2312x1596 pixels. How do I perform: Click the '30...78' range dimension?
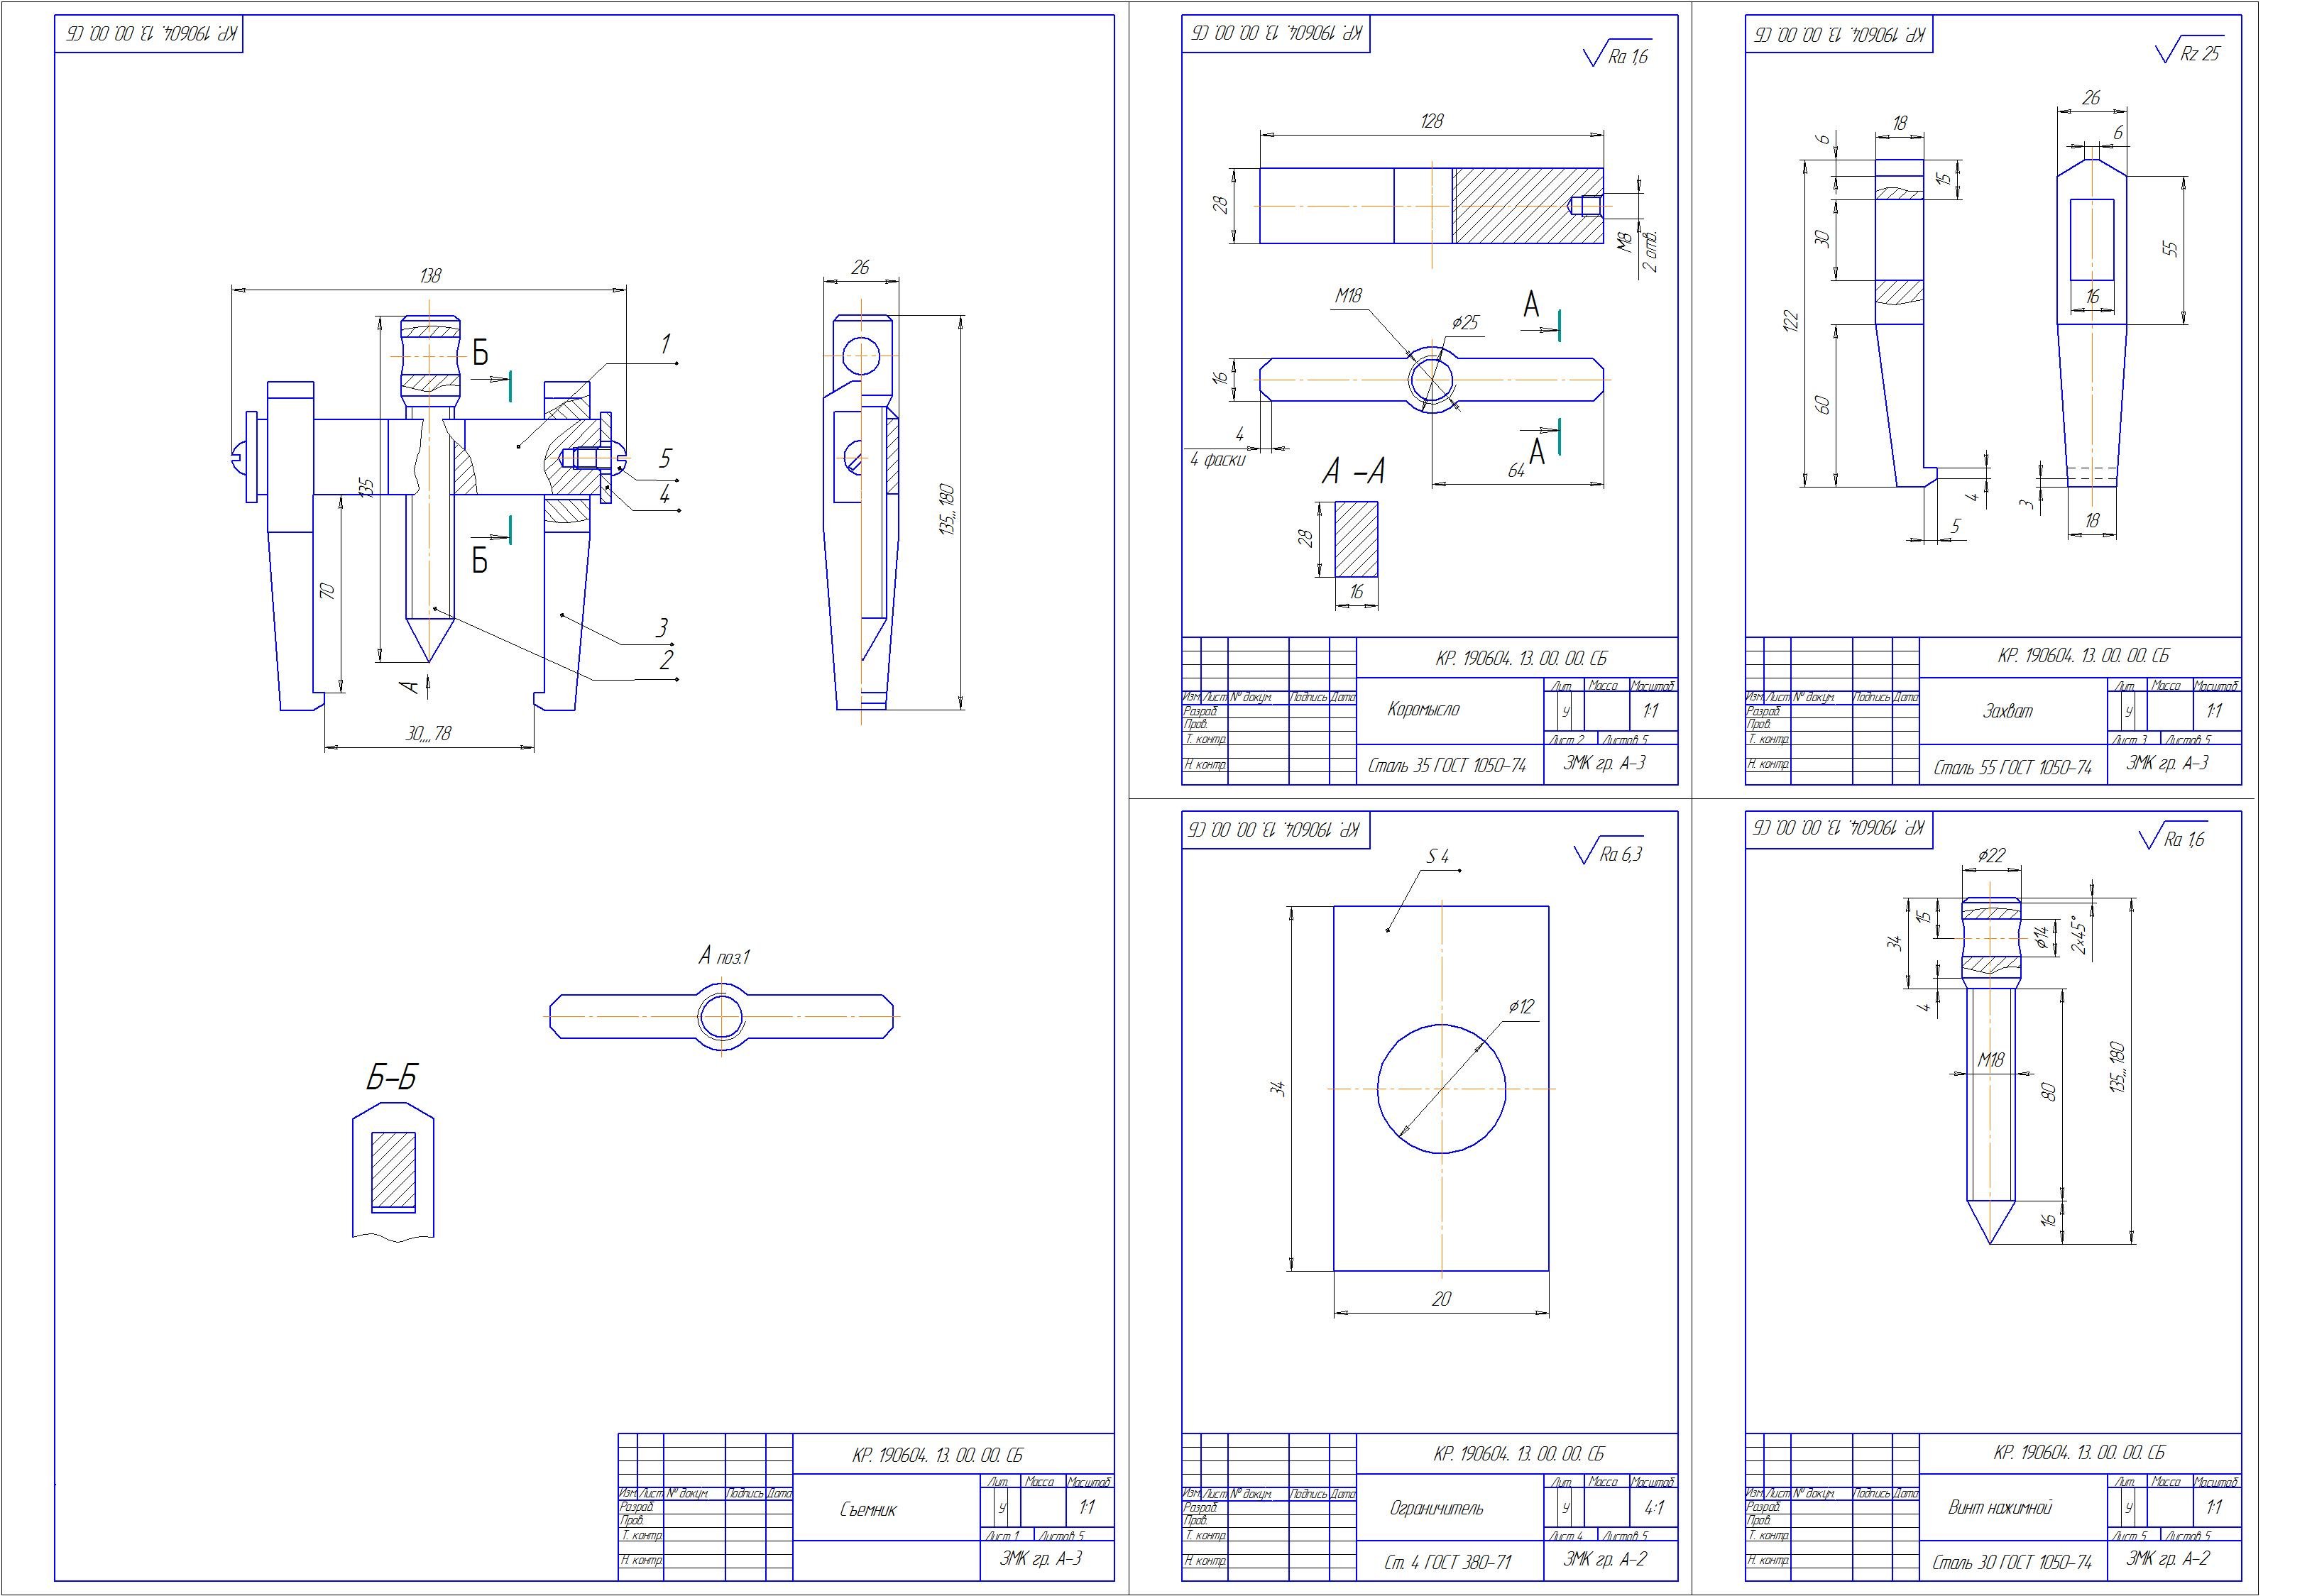428,733
